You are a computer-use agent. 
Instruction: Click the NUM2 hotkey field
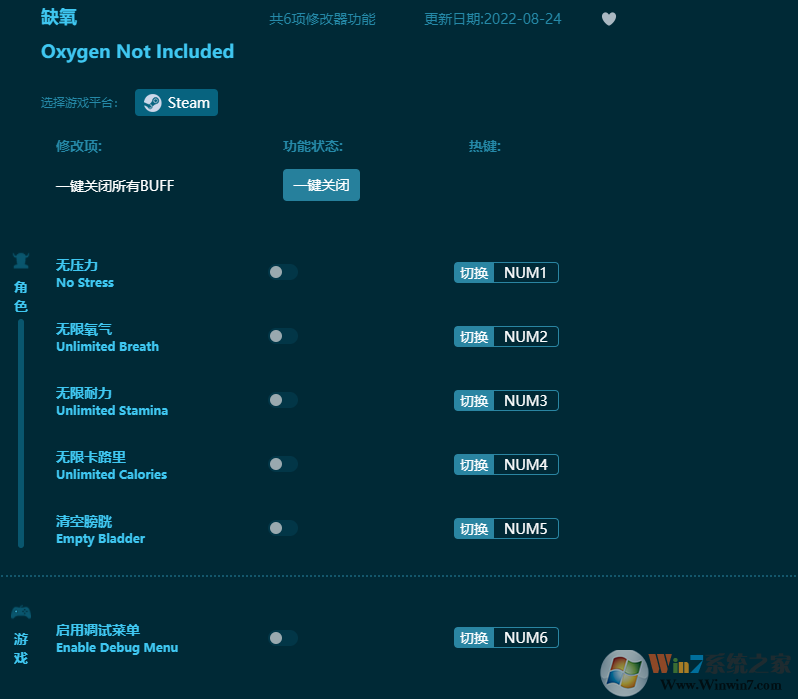tap(525, 337)
